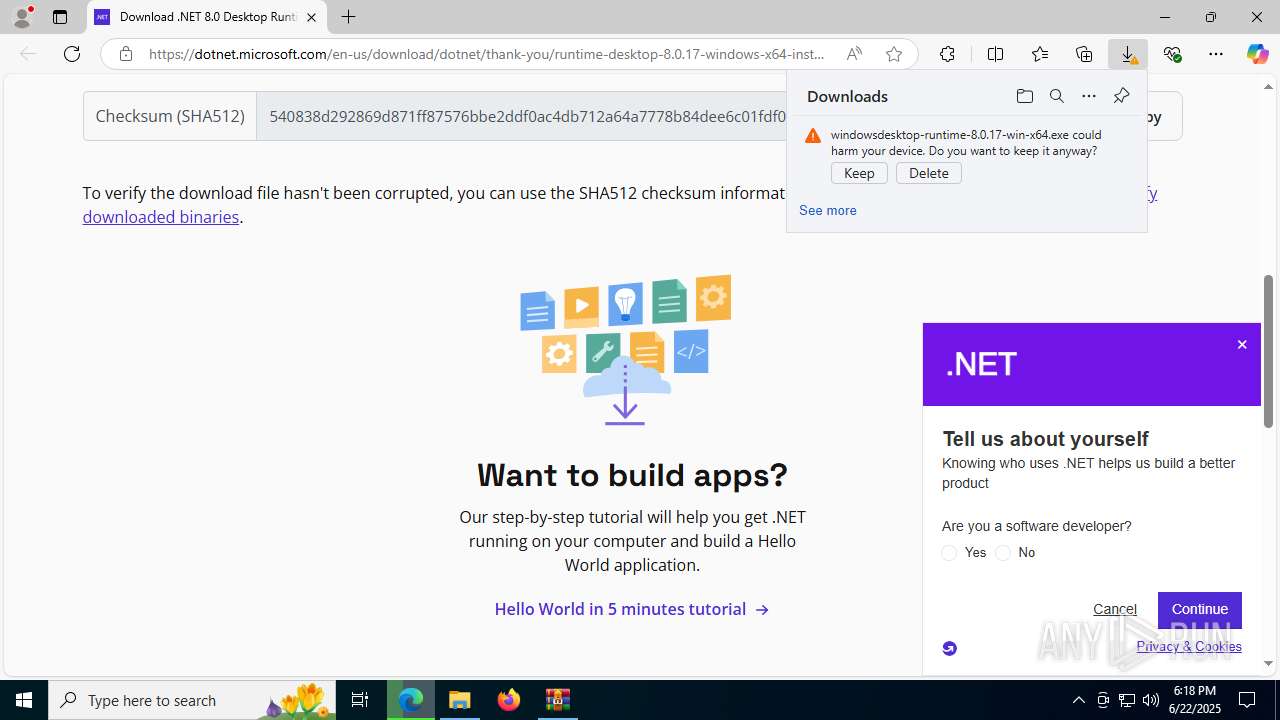The width and height of the screenshot is (1280, 720).
Task: Click the taskbar search box
Action: point(192,700)
